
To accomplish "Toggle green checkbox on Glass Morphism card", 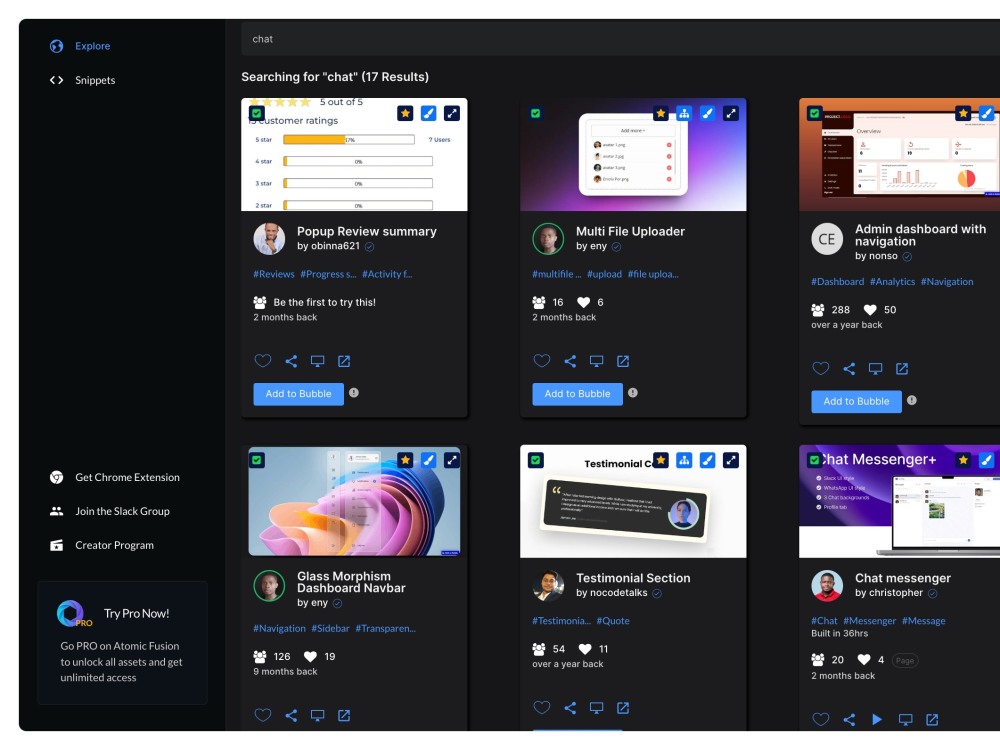I will 256,460.
